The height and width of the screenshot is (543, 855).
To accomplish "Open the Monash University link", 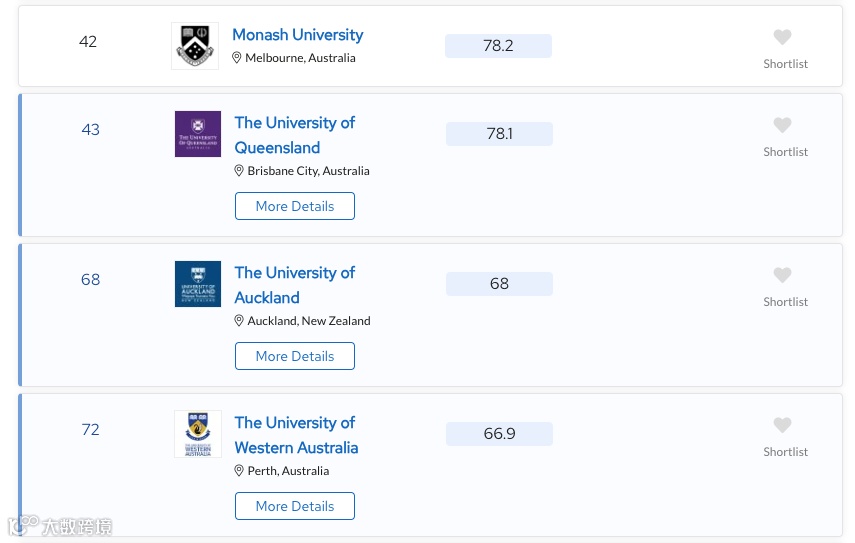I will point(297,35).
